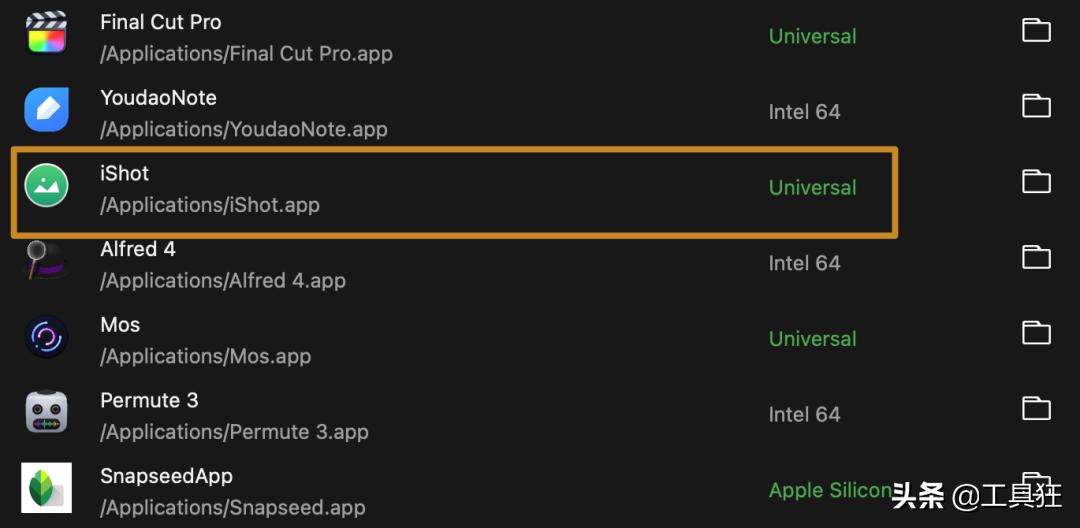Click the Universal label for Mos
Screen dimensions: 1080x528
click(812, 339)
